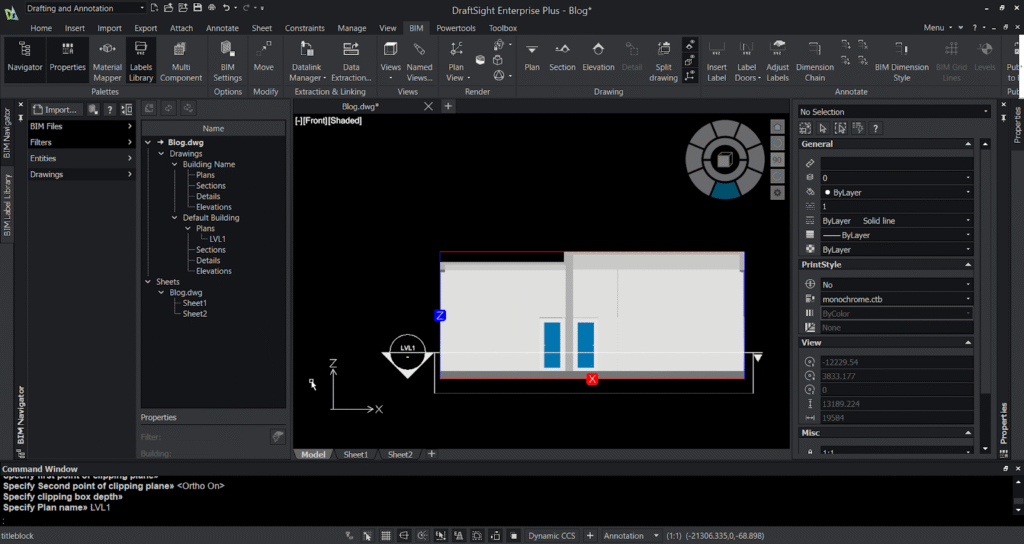Collapse the Default Building tree node
The width and height of the screenshot is (1024, 544).
[x=174, y=218]
